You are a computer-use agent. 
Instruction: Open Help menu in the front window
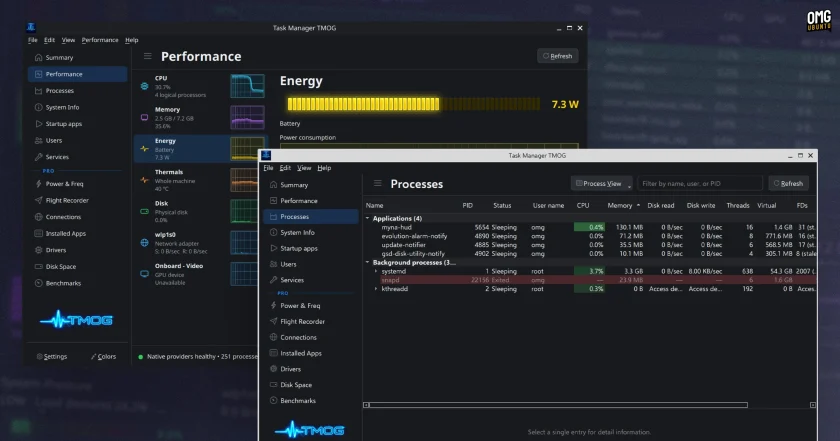(x=324, y=168)
